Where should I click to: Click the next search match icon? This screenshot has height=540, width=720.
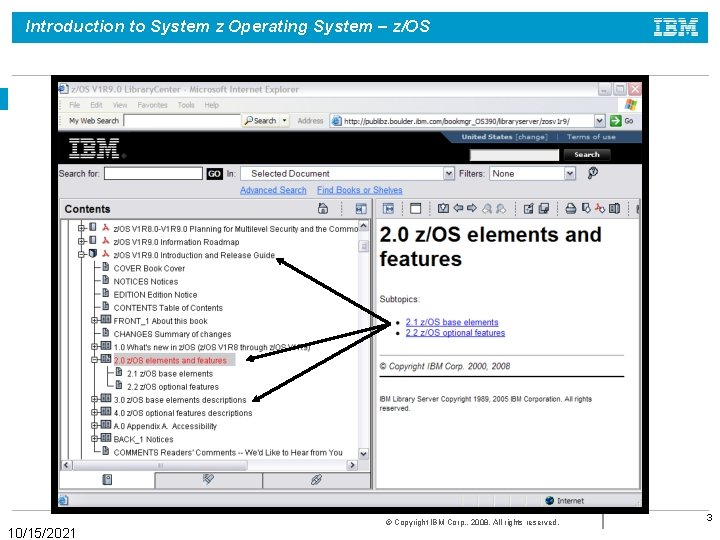(501, 209)
